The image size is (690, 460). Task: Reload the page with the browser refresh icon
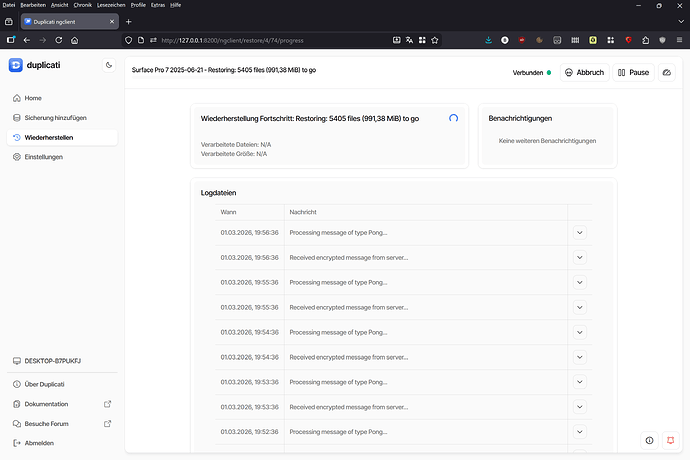tap(58, 40)
